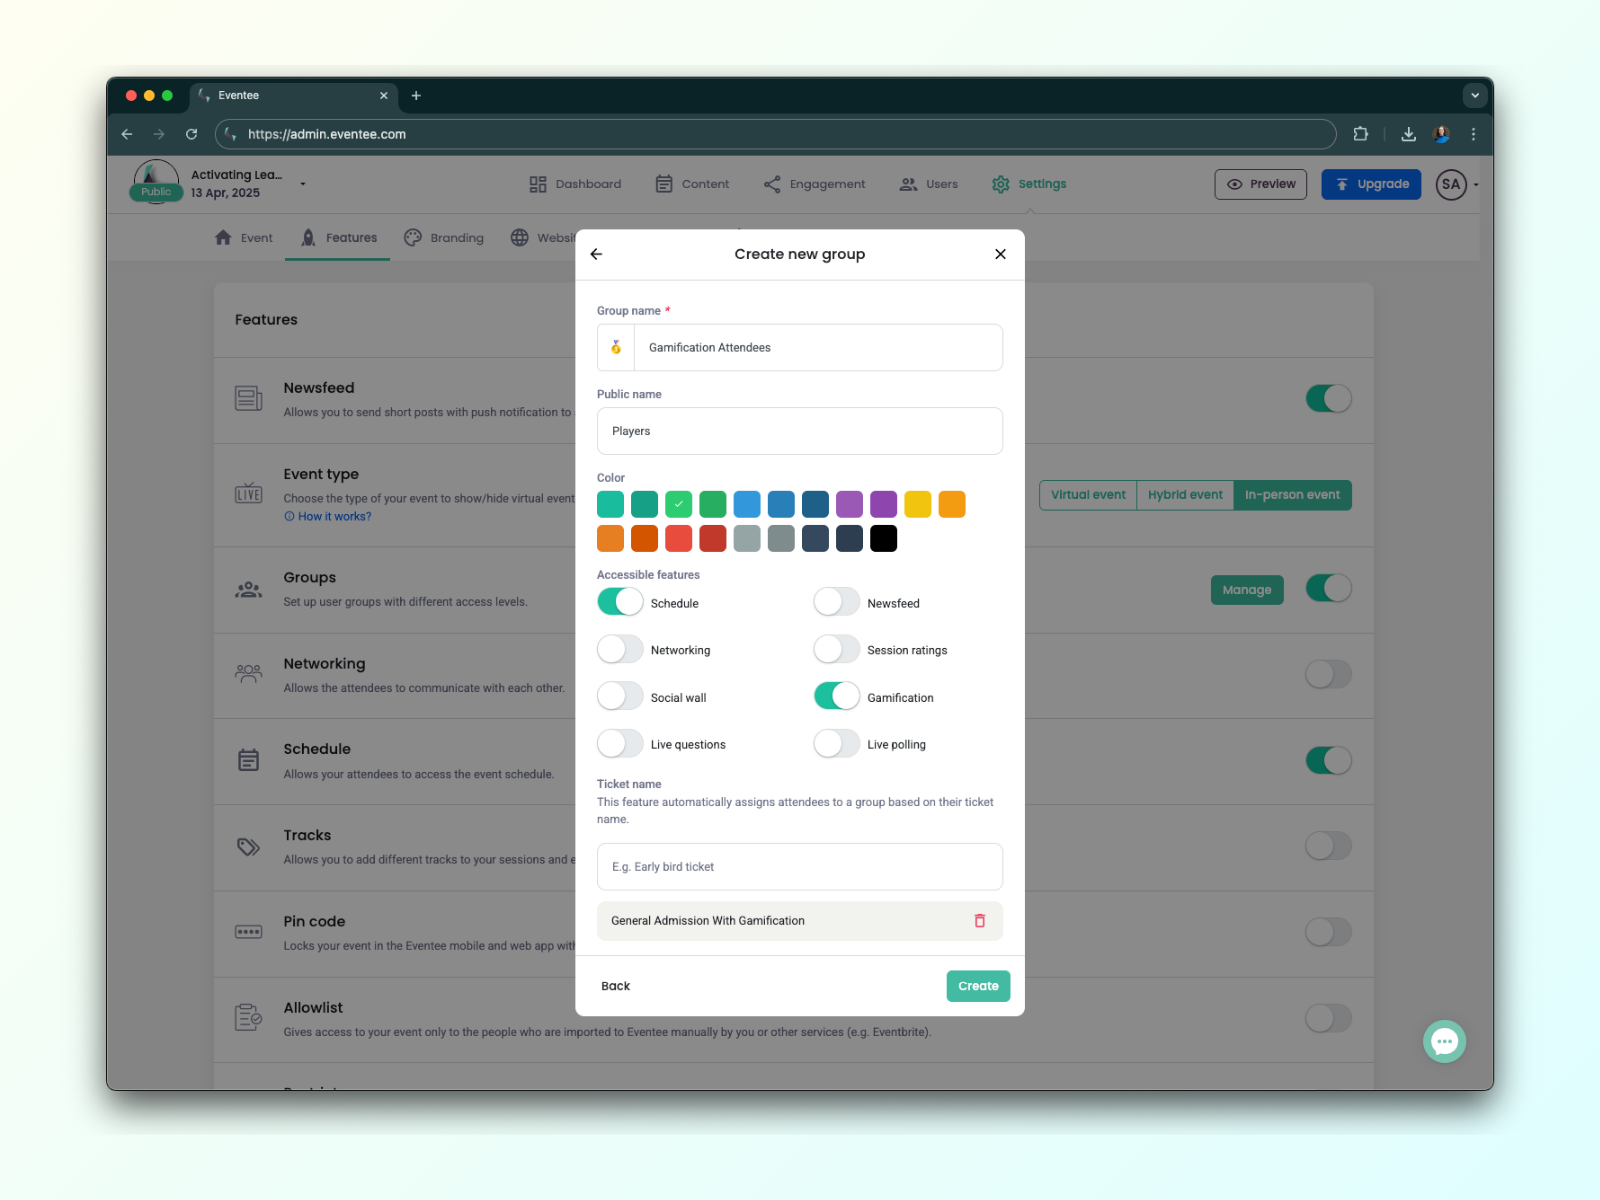Viewport: 1600px width, 1200px height.
Task: Open the Engagement menu
Action: click(814, 184)
